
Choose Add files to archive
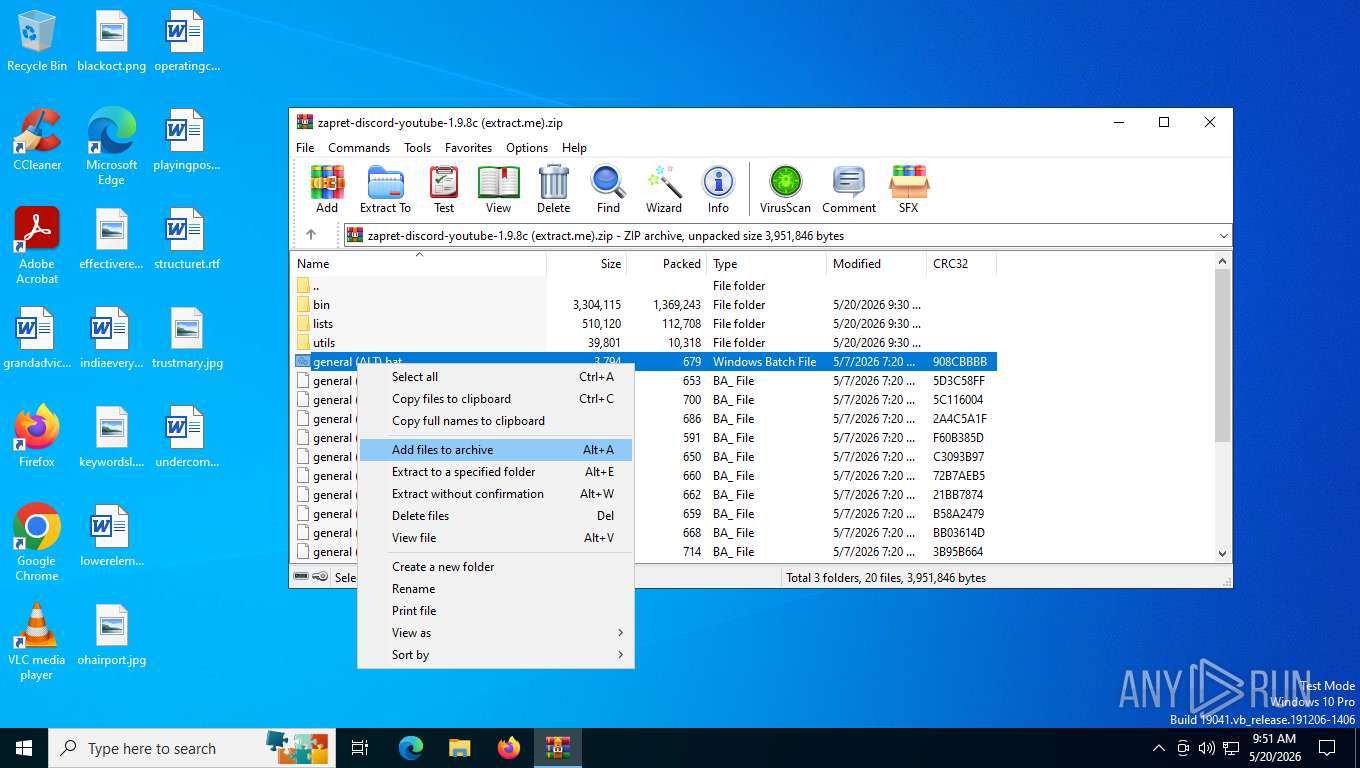496,450
